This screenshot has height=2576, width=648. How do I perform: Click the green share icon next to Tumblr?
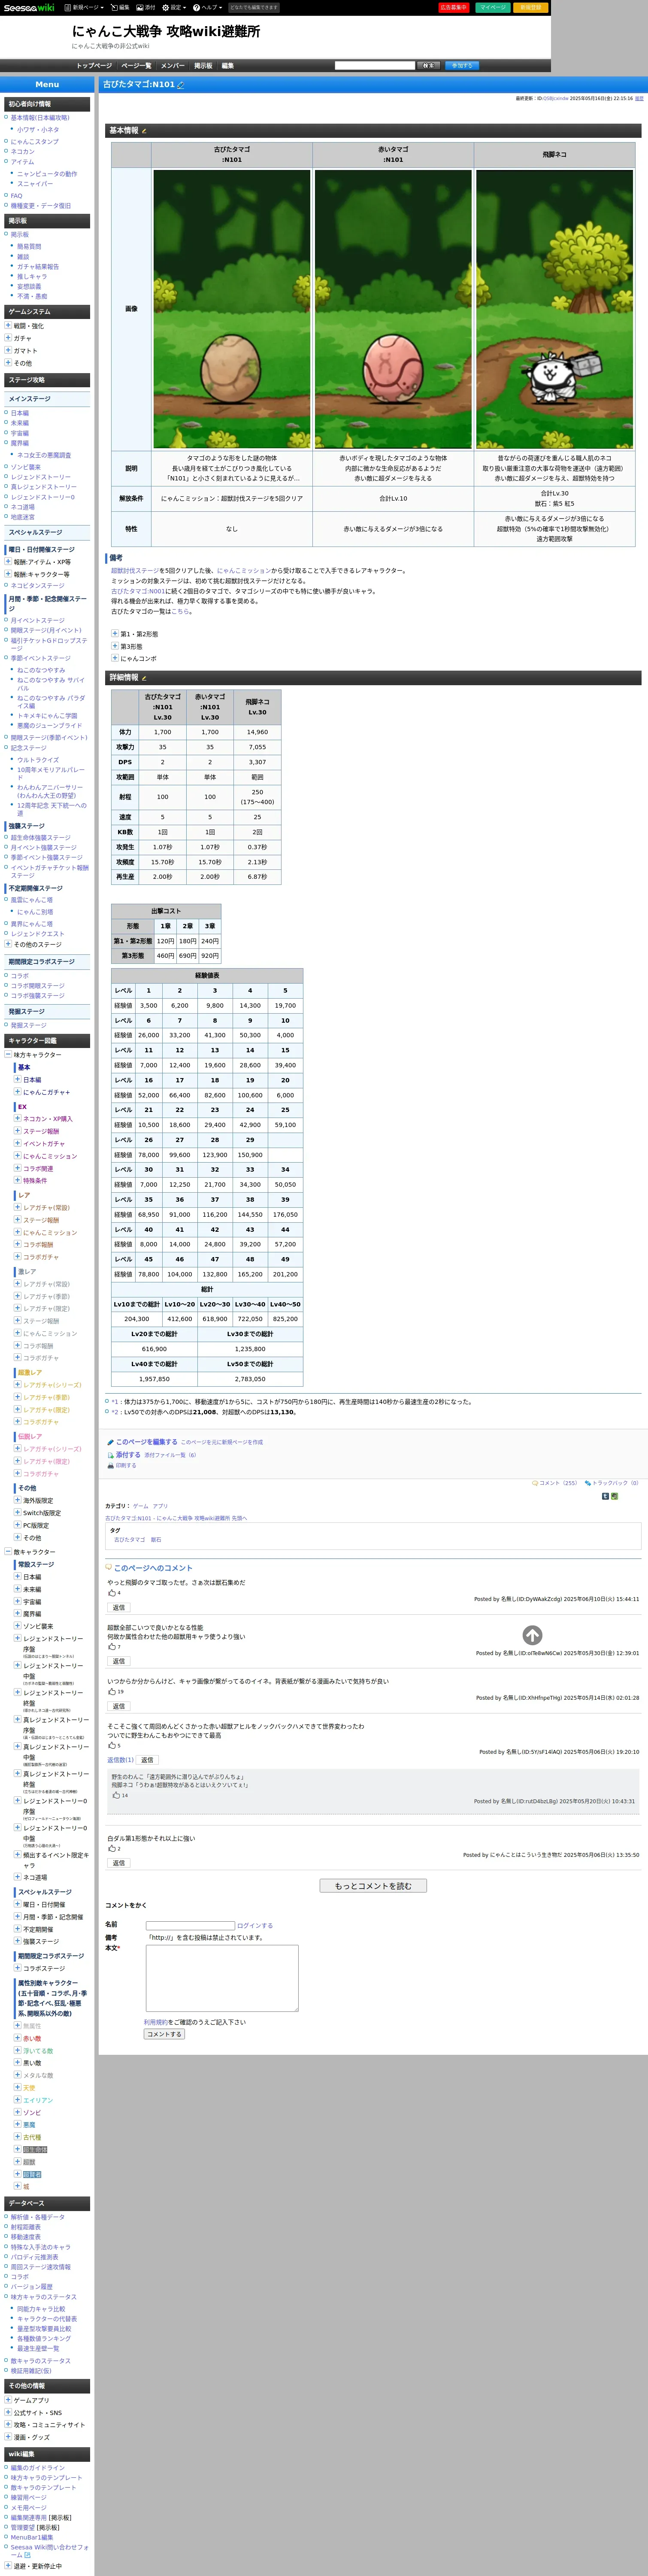[x=614, y=1496]
